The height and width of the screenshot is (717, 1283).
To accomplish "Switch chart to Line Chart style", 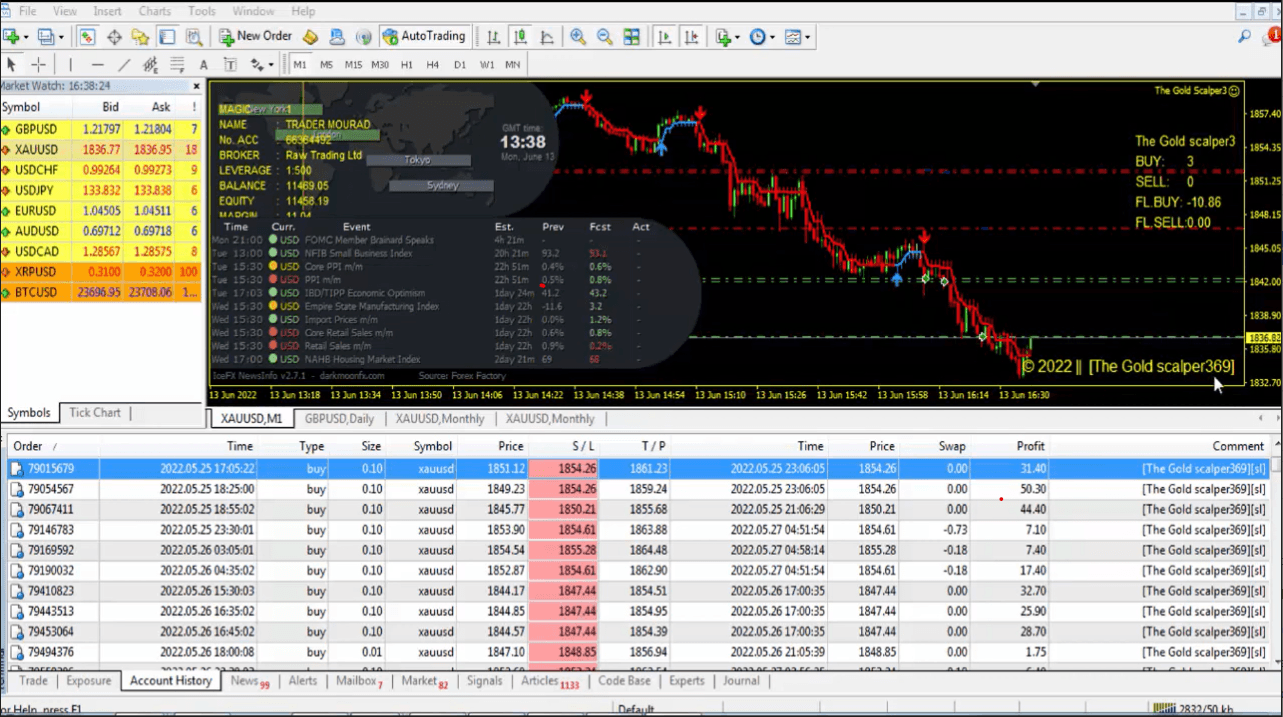I will [546, 37].
